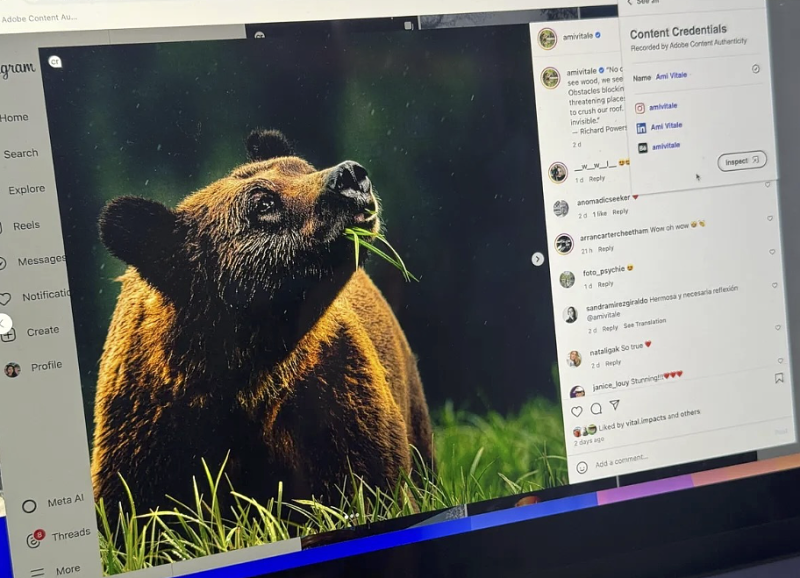Open the emoji picker in comment box
Screen dimensions: 800x578
coord(582,467)
